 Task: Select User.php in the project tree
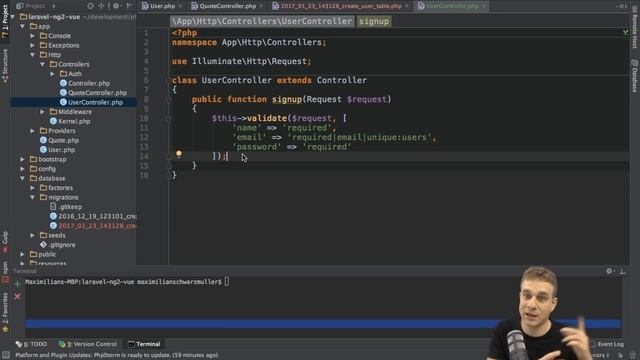(x=58, y=150)
